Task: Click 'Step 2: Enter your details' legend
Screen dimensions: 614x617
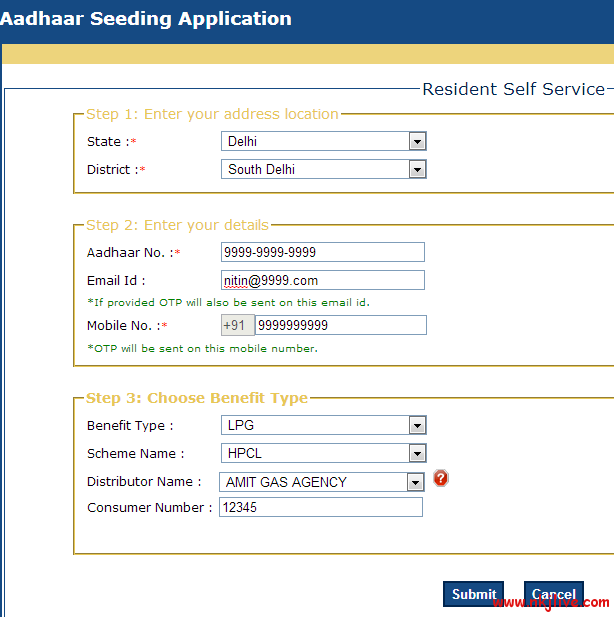Action: pyautogui.click(x=177, y=225)
